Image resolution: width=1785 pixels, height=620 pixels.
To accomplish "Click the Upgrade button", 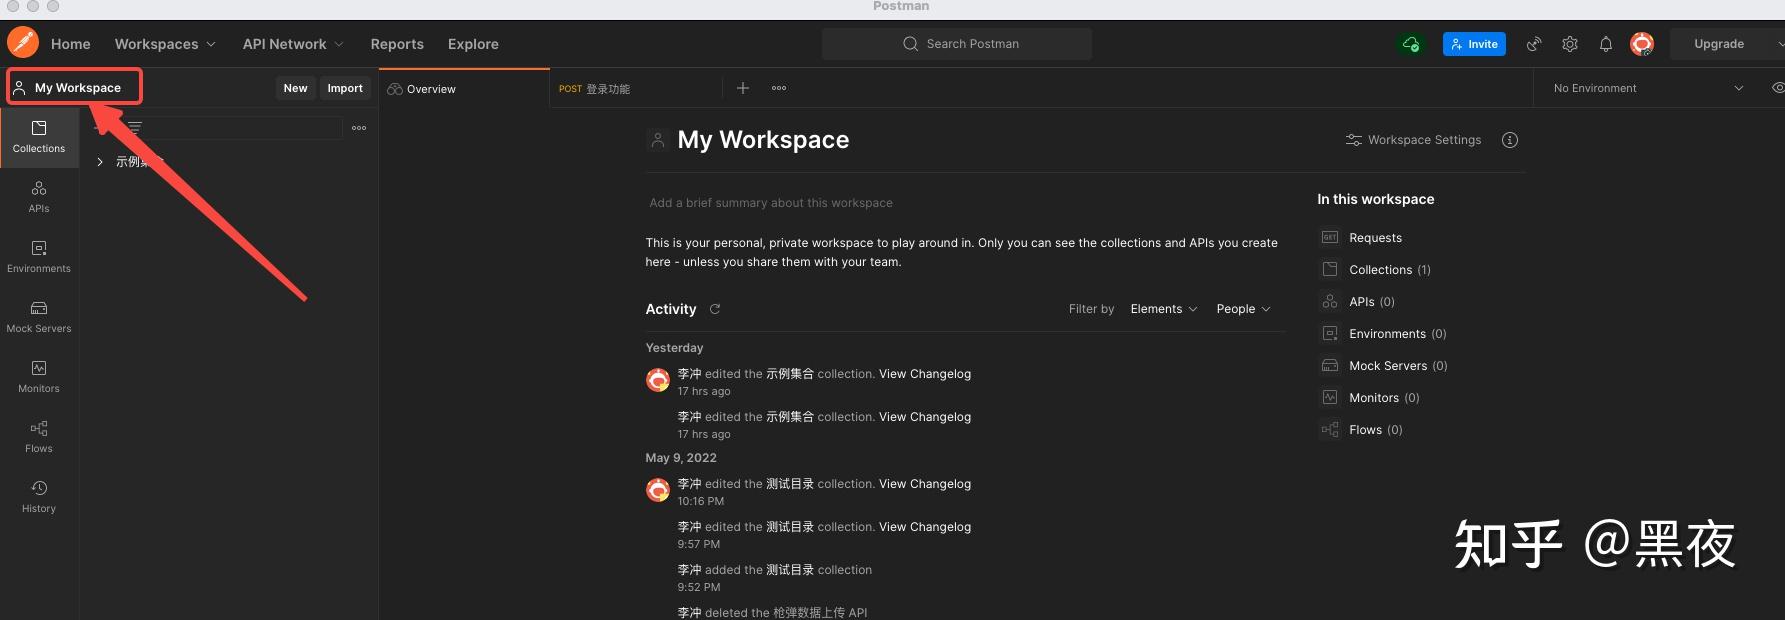I will point(1719,44).
